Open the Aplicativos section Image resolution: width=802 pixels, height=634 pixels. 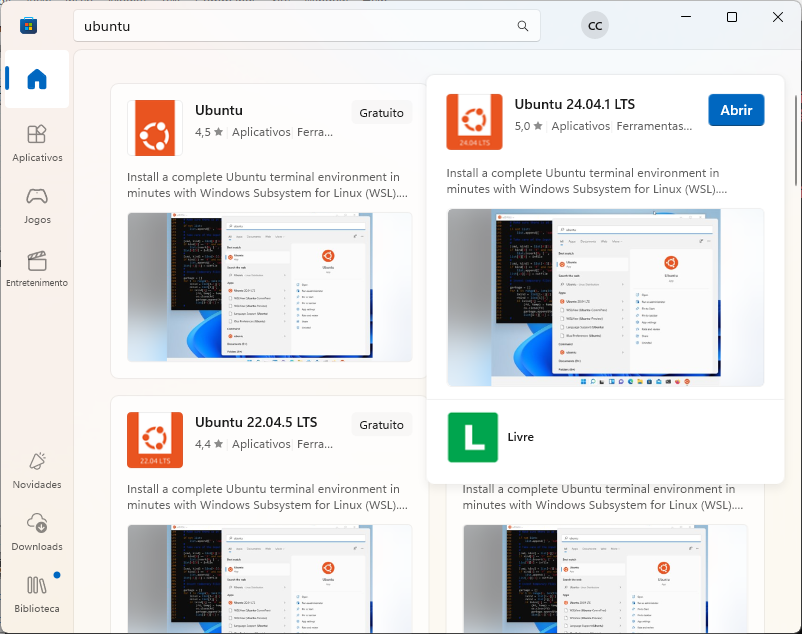pos(37,143)
